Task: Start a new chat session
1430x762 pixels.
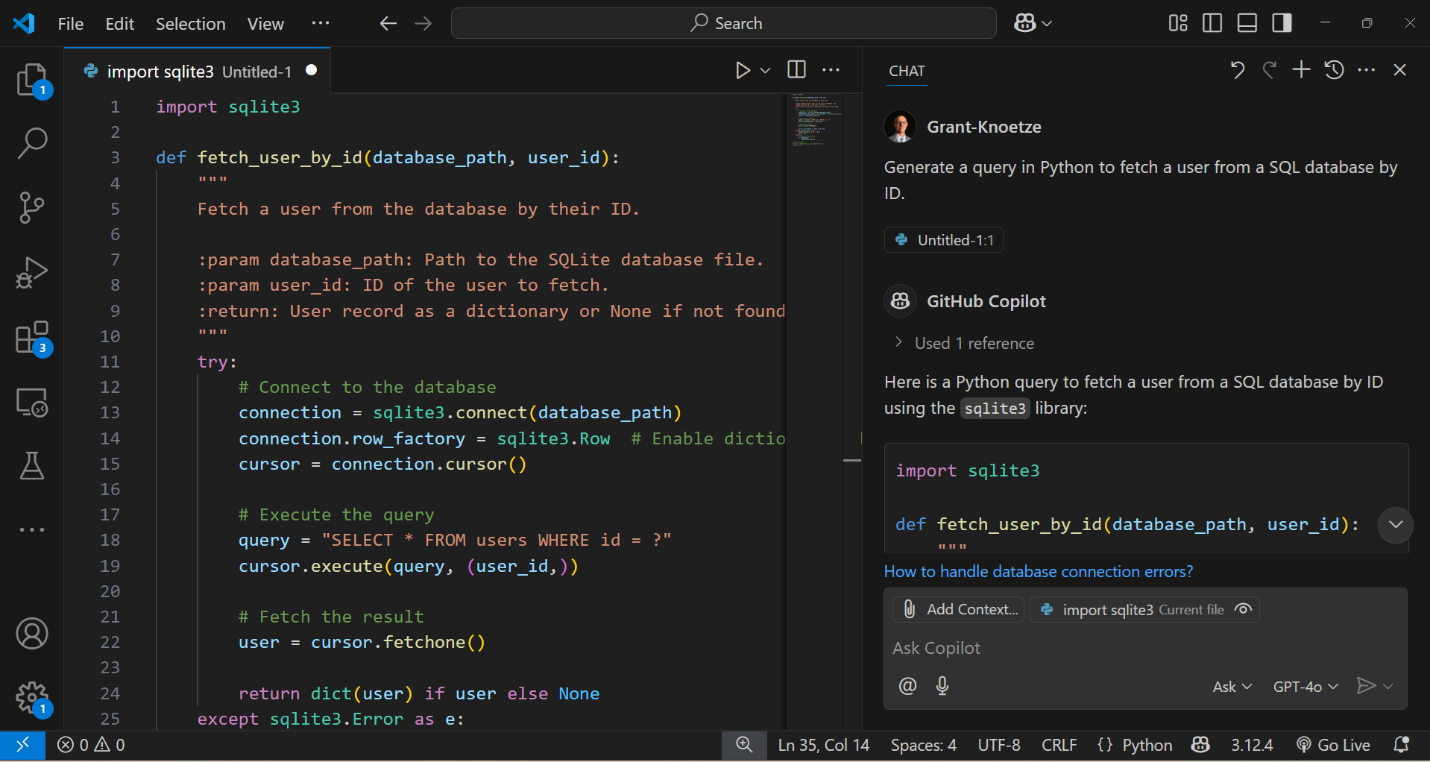Action: click(x=1301, y=69)
